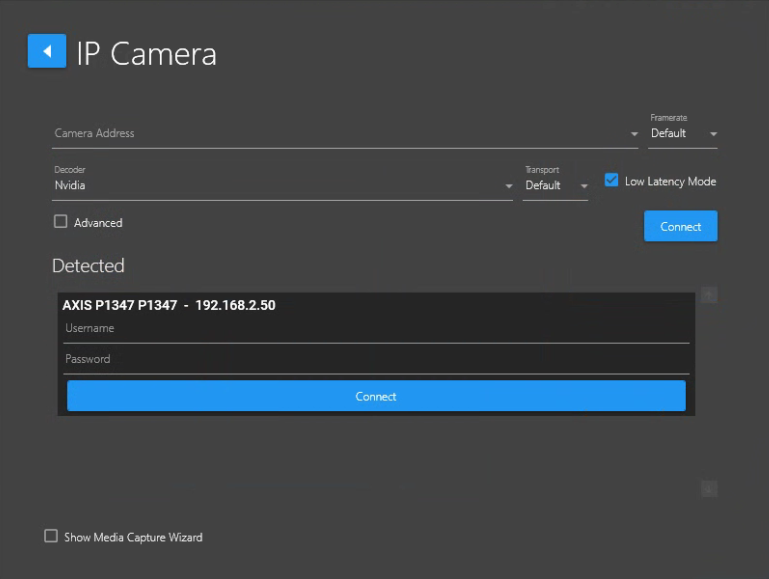Click the Username field for AXIS camera

[x=376, y=329]
